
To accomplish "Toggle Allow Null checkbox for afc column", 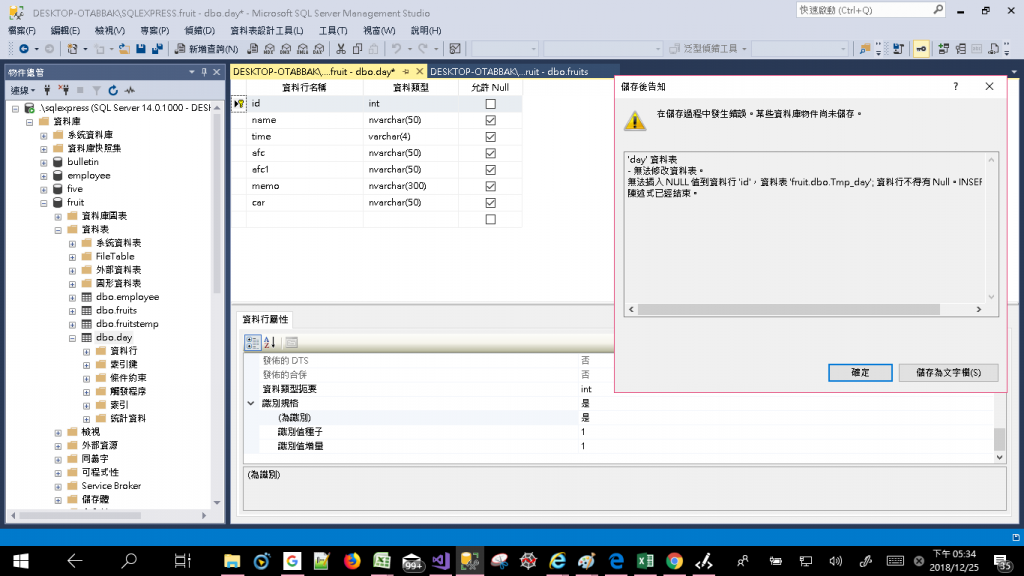I will coord(490,153).
